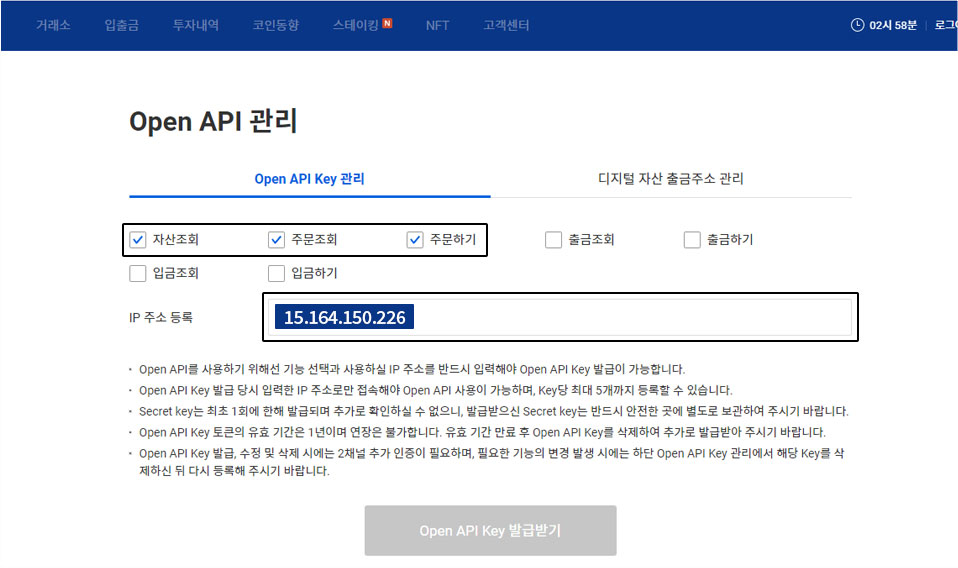
Task: Disable the 주문하기 permission checkbox
Action: coord(416,240)
